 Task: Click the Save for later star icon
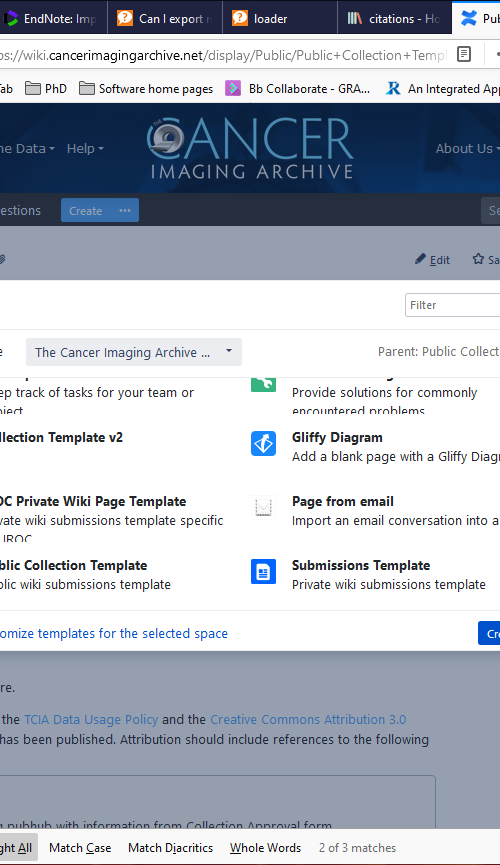pos(478,259)
